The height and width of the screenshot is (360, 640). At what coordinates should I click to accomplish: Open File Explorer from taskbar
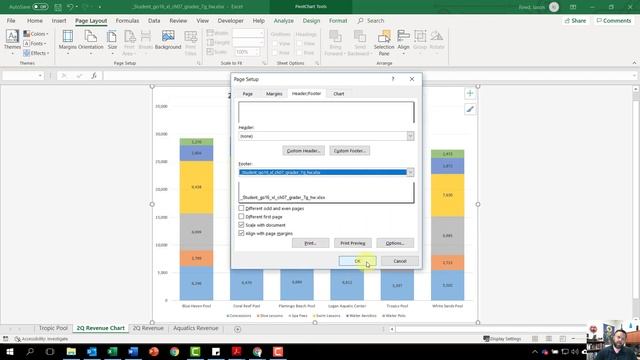click(71, 351)
